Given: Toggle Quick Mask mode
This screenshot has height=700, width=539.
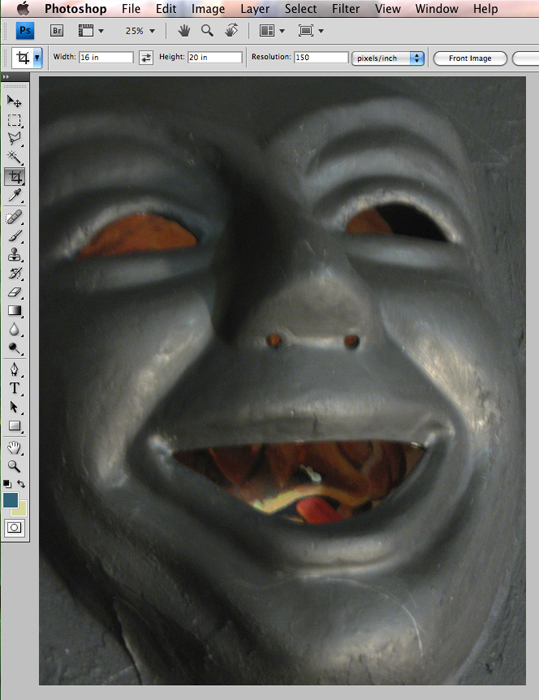Looking at the screenshot, I should [x=14, y=528].
